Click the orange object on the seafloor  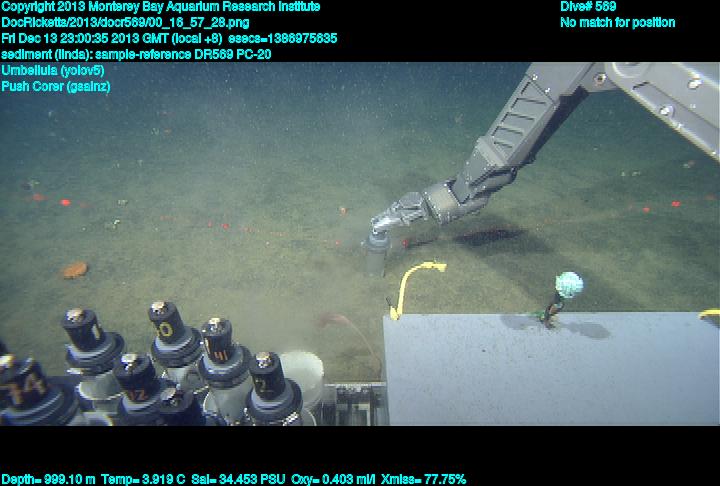pos(75,269)
